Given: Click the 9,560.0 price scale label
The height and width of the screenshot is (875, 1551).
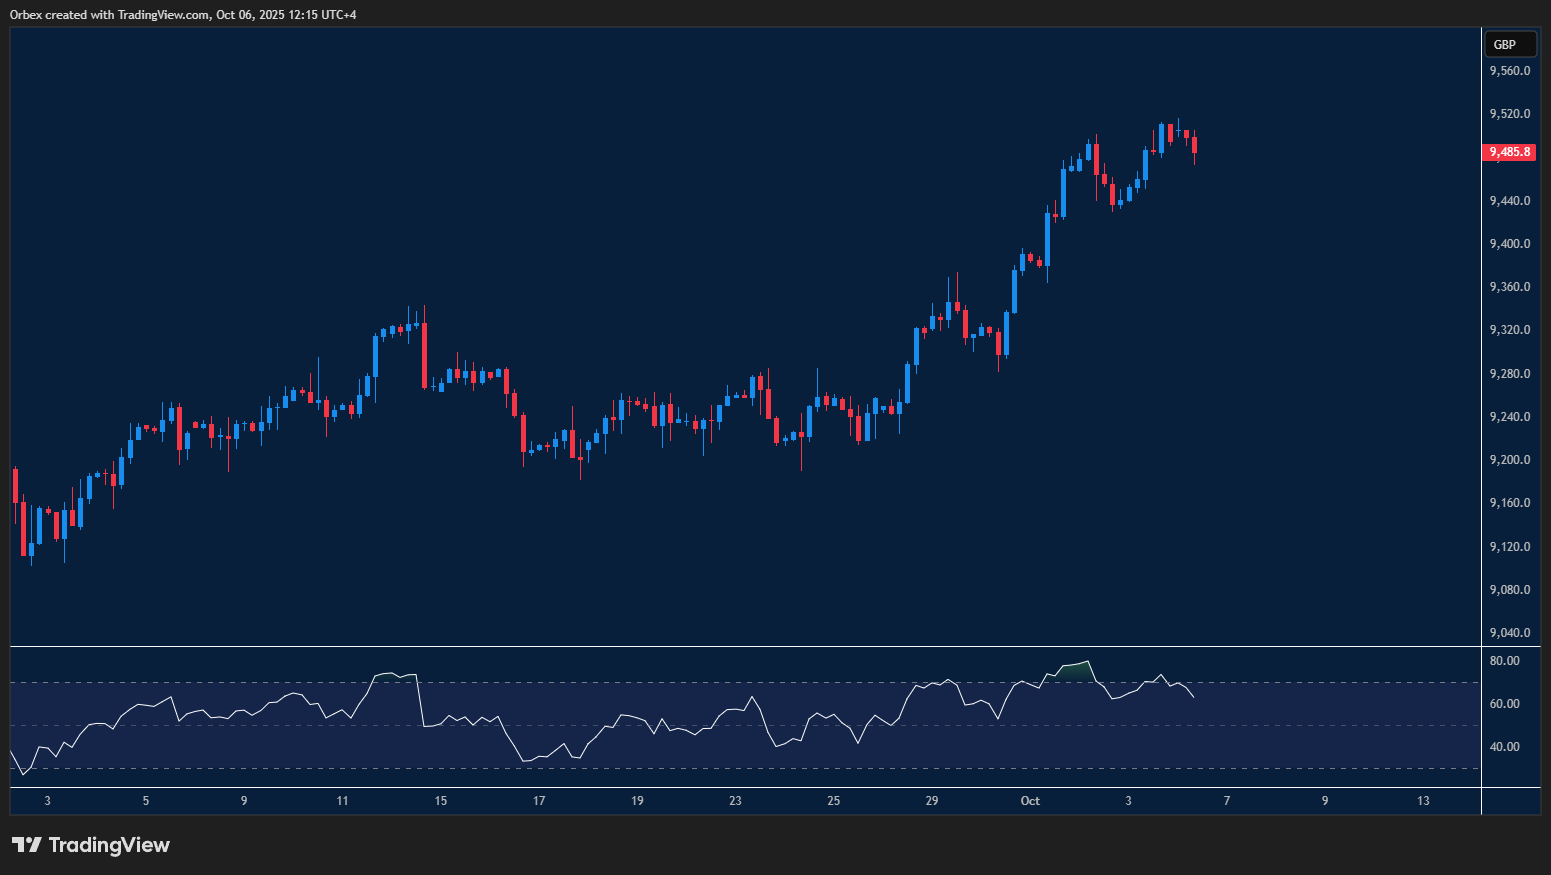Looking at the screenshot, I should 1509,71.
